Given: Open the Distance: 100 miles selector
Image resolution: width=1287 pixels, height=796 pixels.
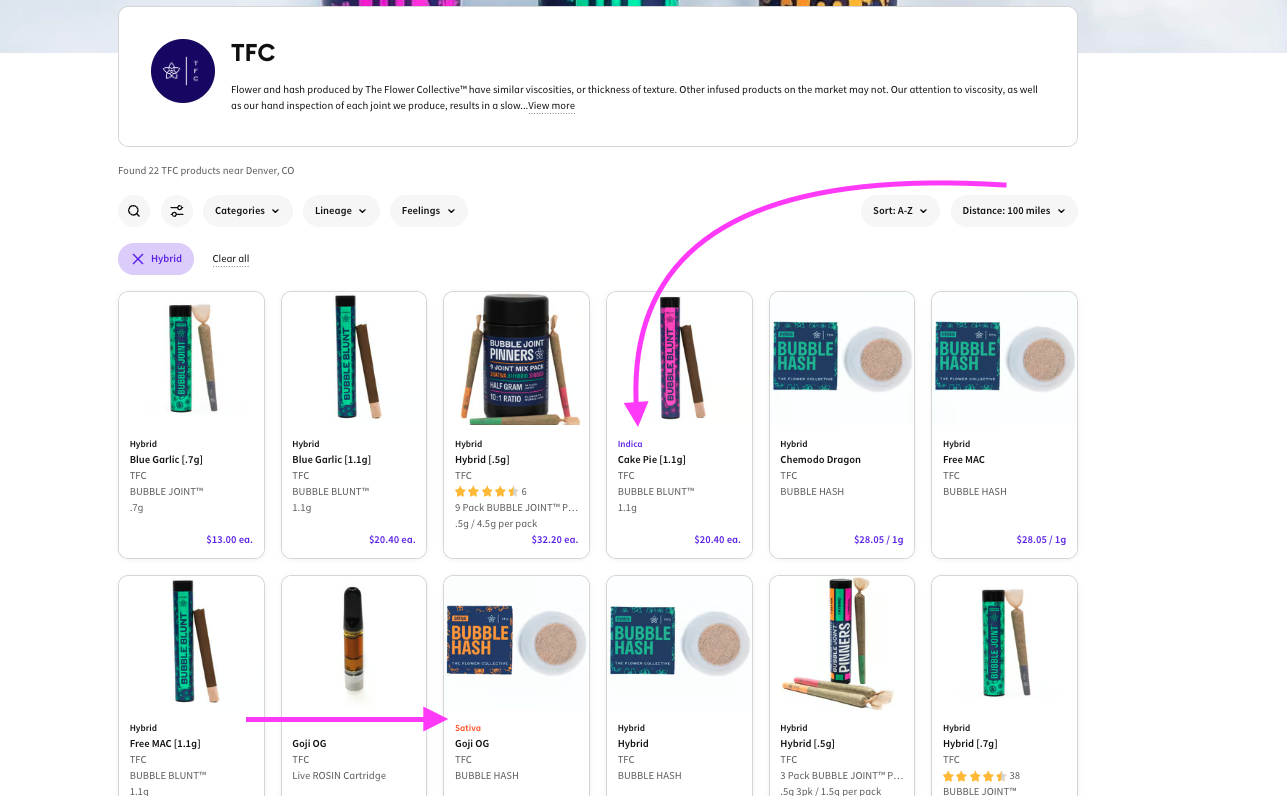Looking at the screenshot, I should pos(1013,211).
